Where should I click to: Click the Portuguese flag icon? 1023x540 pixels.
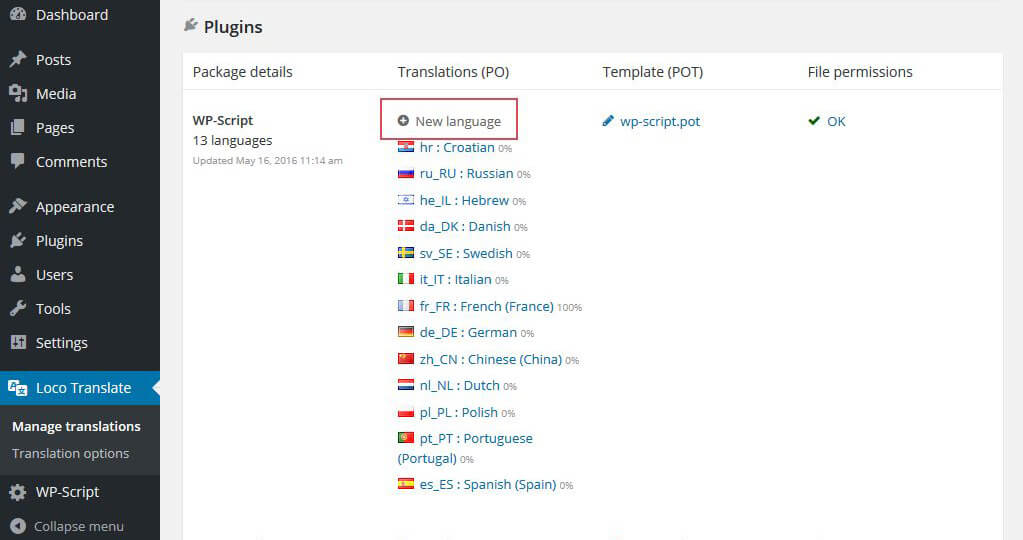(x=406, y=437)
